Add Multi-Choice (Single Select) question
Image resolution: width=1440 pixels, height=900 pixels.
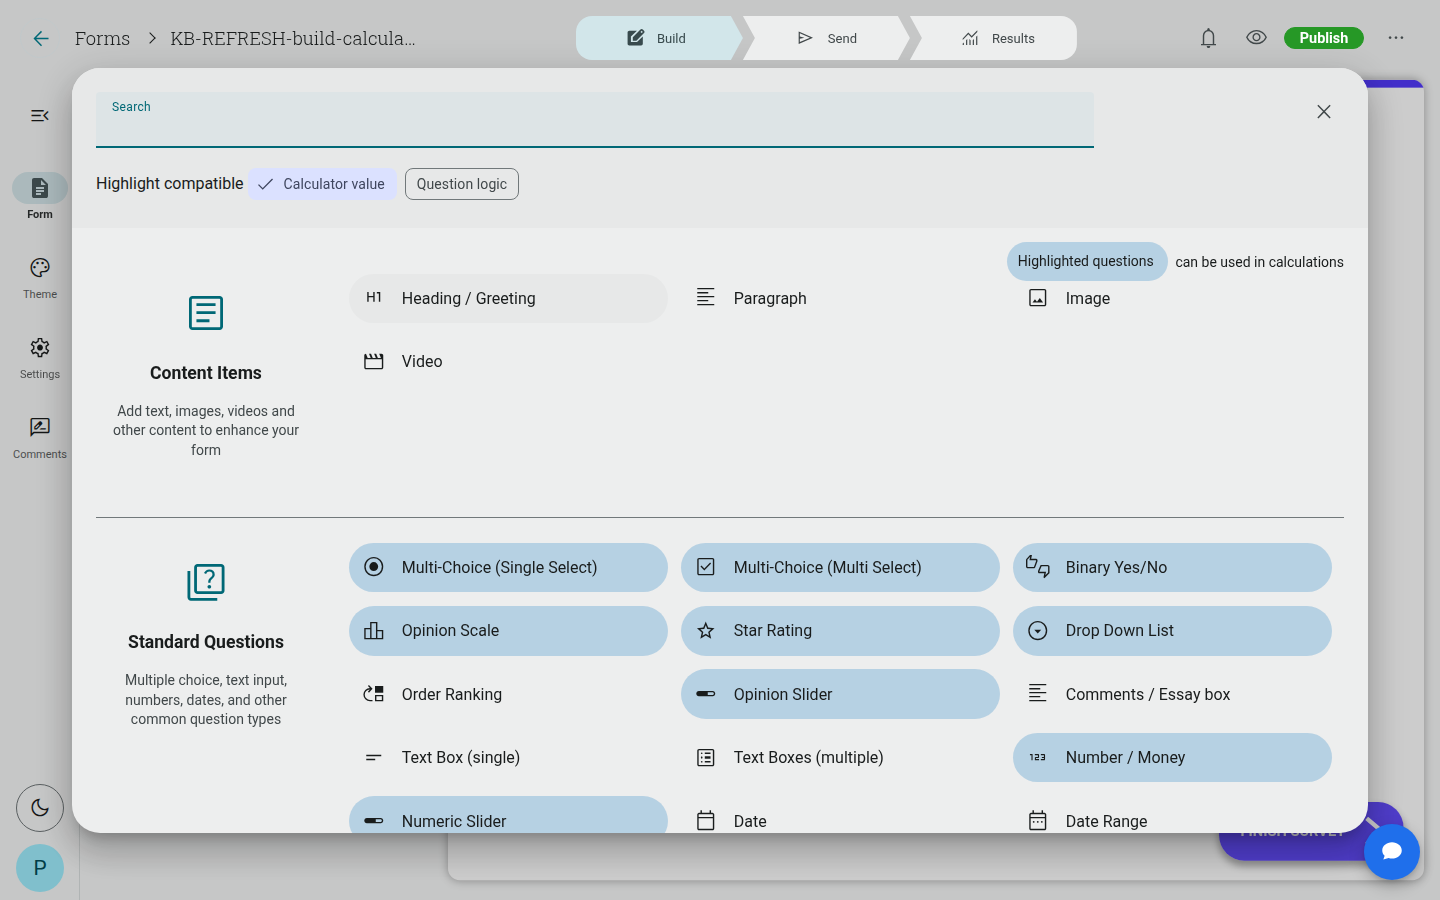[508, 567]
